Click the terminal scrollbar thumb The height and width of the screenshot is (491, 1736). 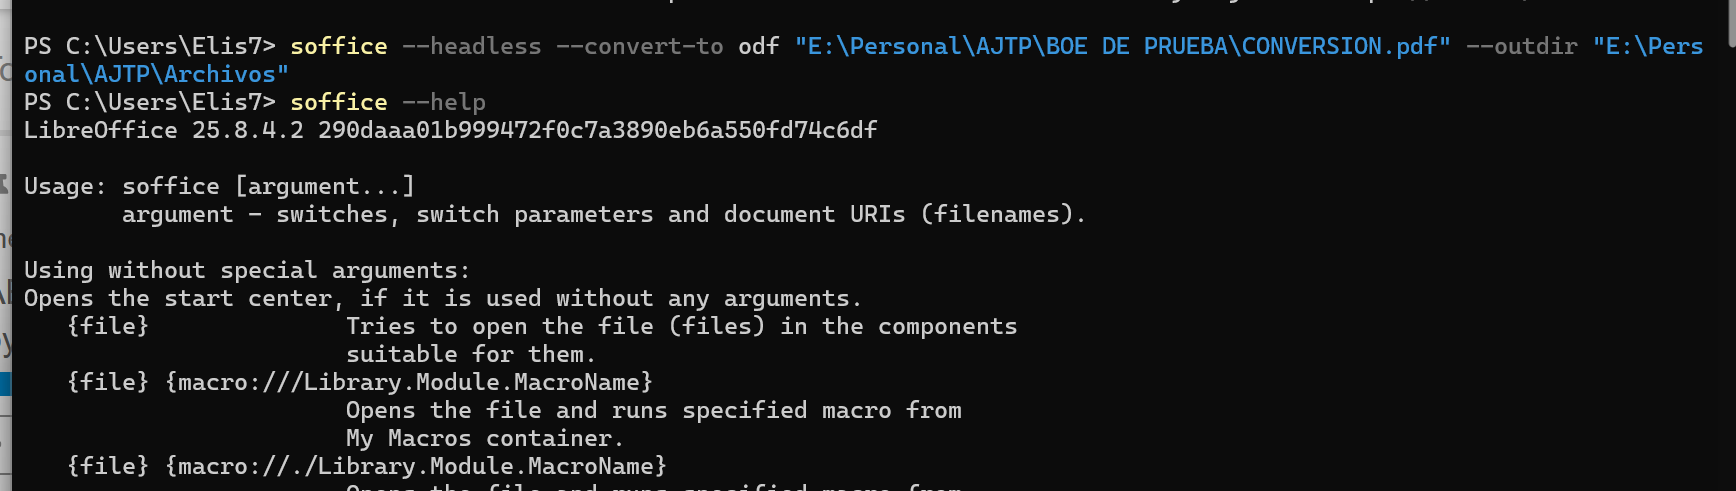click(1731, 24)
